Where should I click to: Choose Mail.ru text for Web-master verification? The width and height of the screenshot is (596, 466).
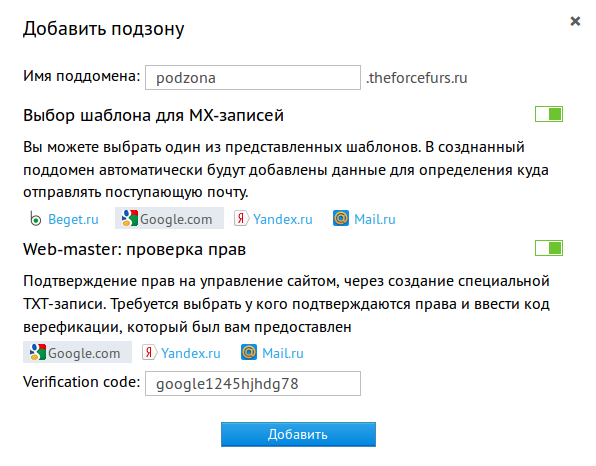(283, 353)
